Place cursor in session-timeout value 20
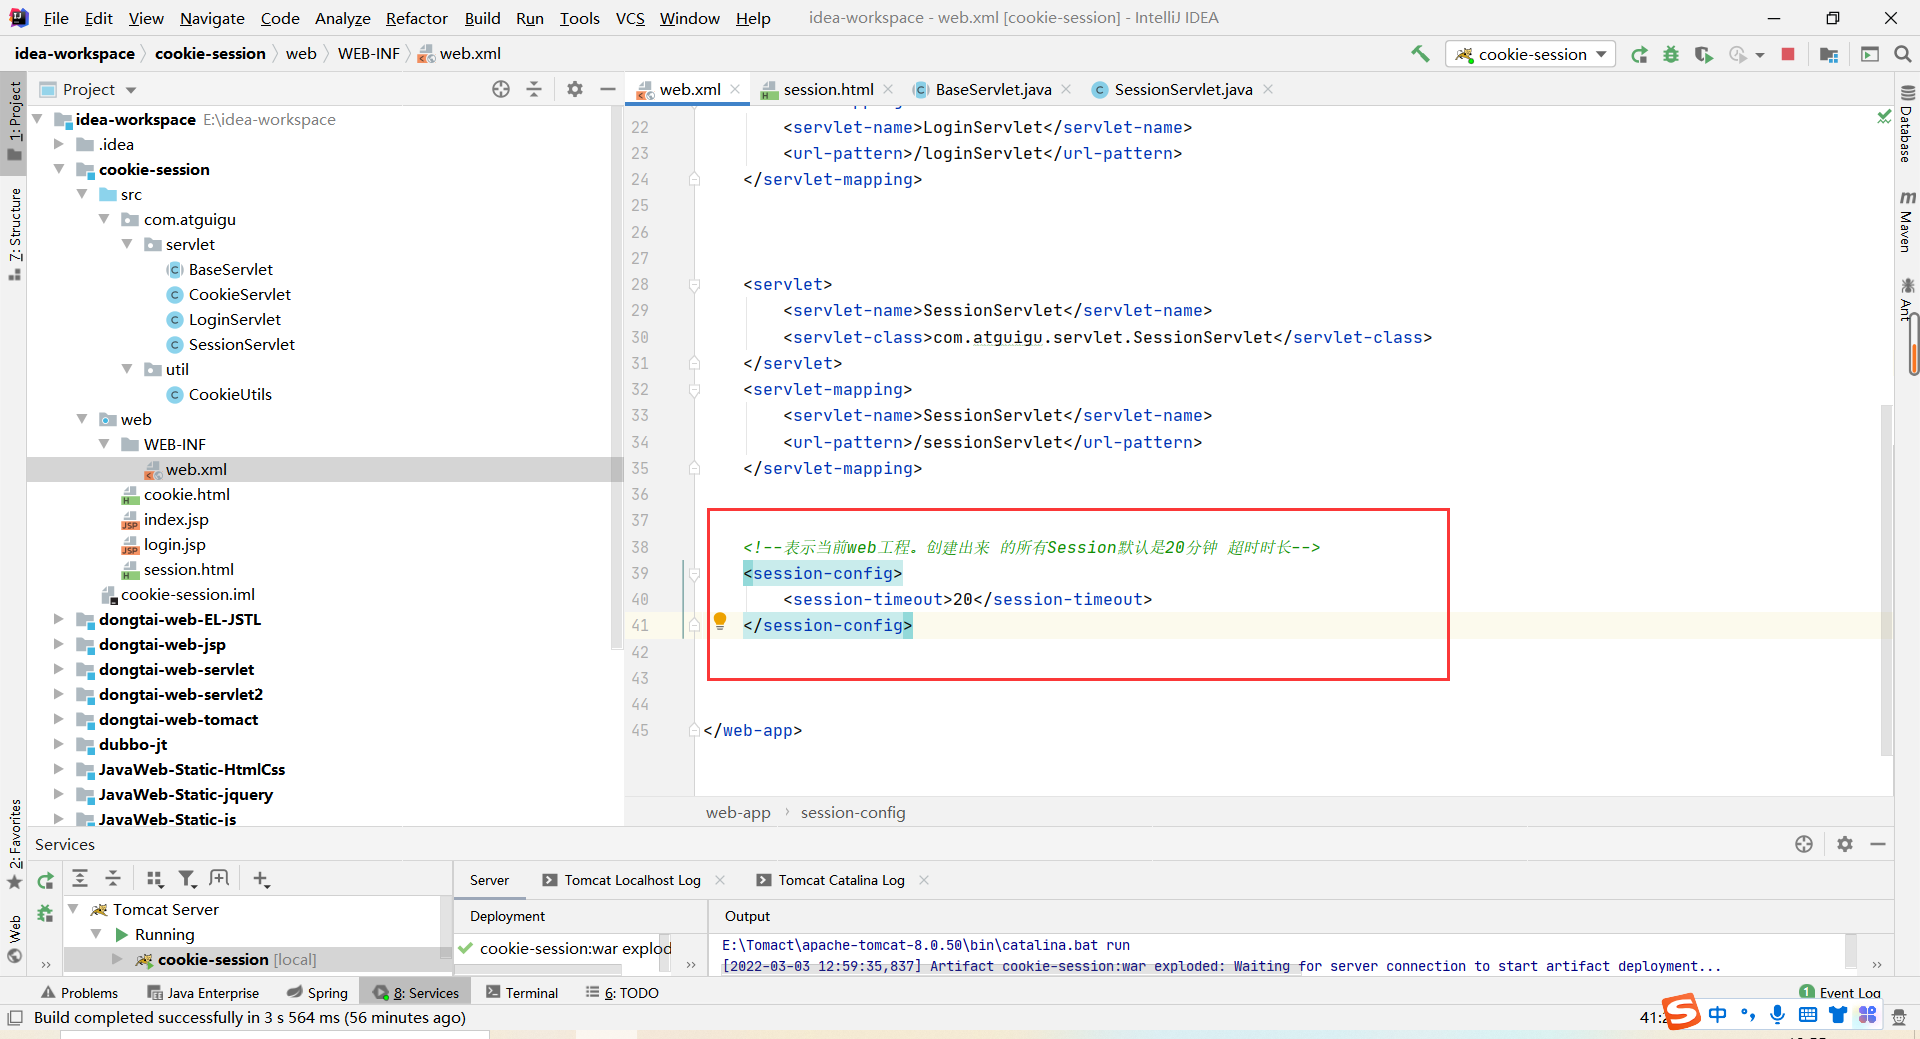 (962, 599)
